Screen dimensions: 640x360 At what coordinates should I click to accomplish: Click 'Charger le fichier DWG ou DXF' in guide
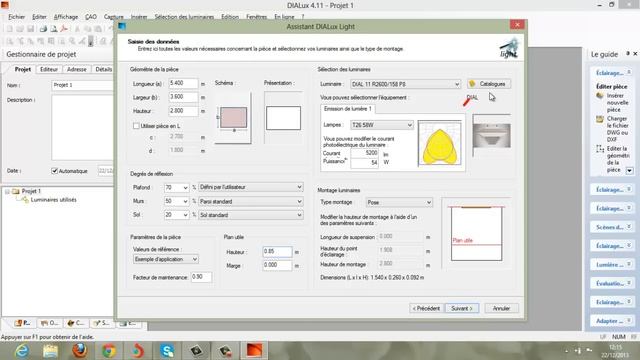tap(618, 129)
